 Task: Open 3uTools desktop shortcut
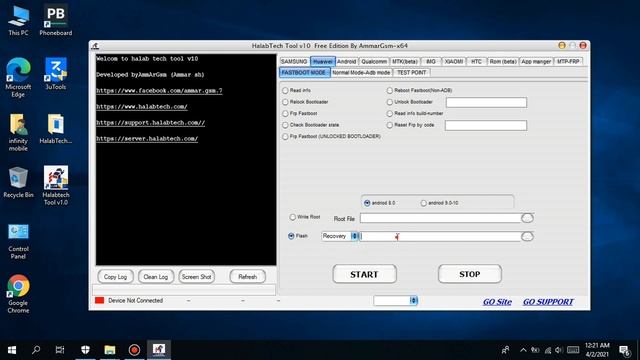coord(56,74)
